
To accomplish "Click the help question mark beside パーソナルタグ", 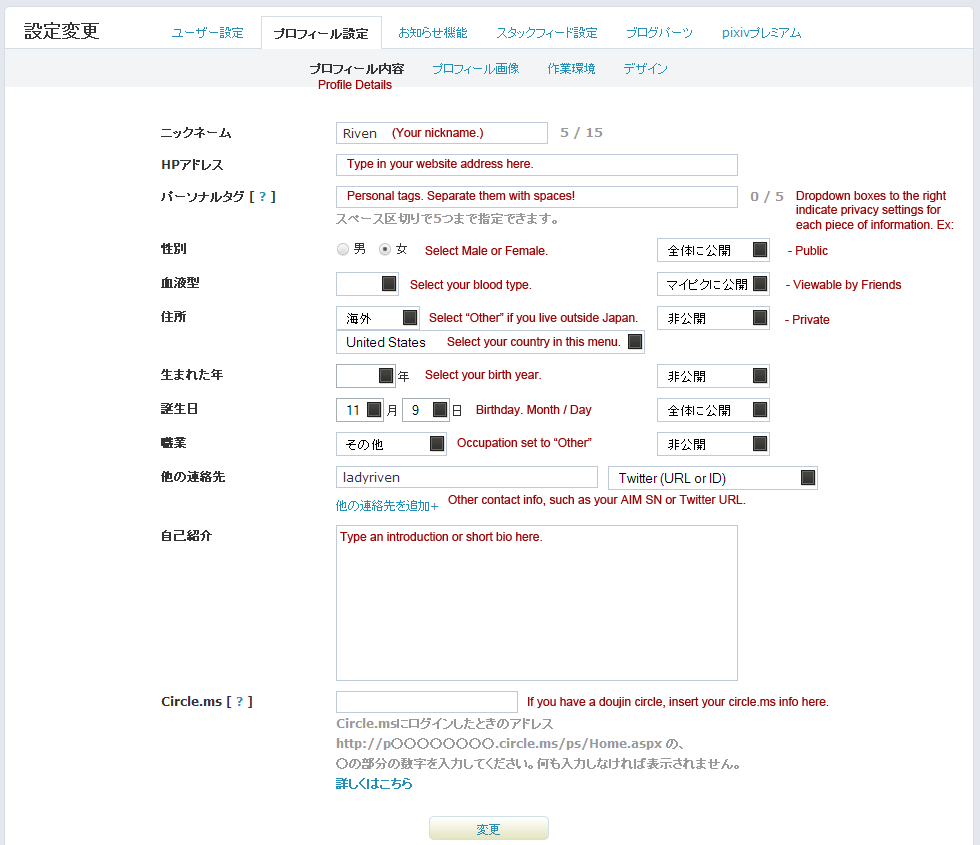I will (262, 197).
